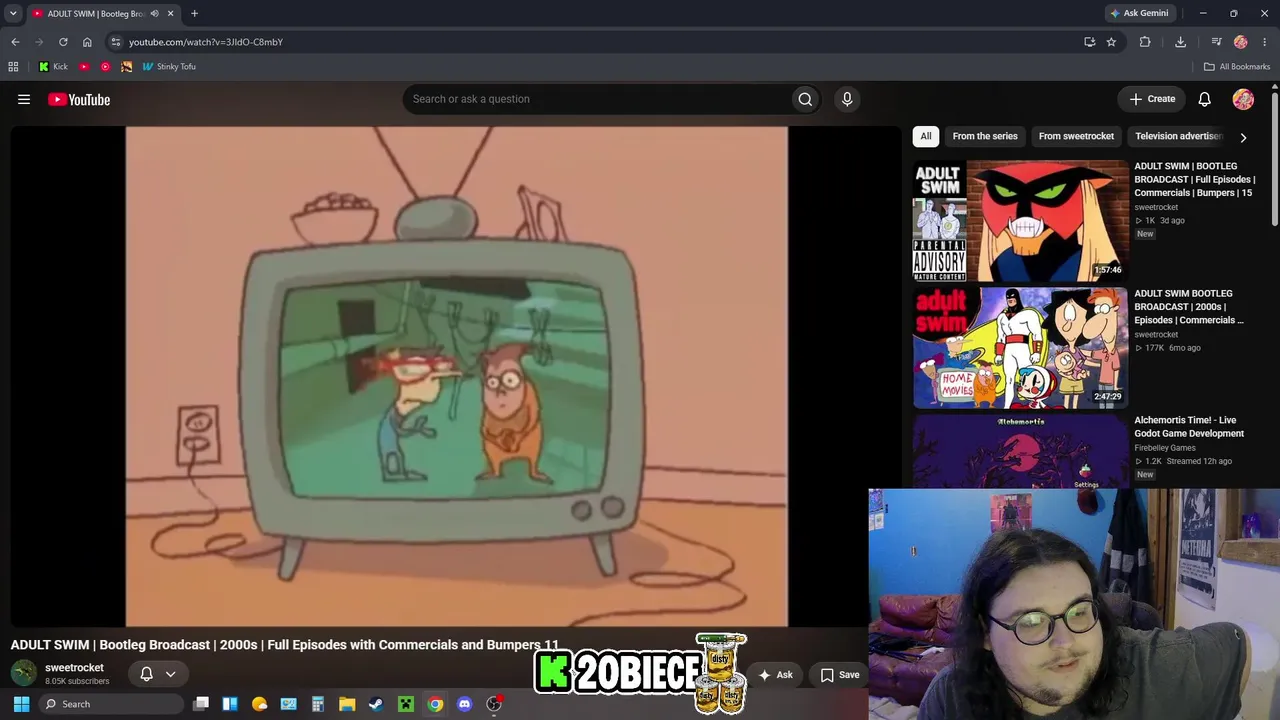The image size is (1280, 720).
Task: Open Chrome downloads
Action: click(1180, 42)
